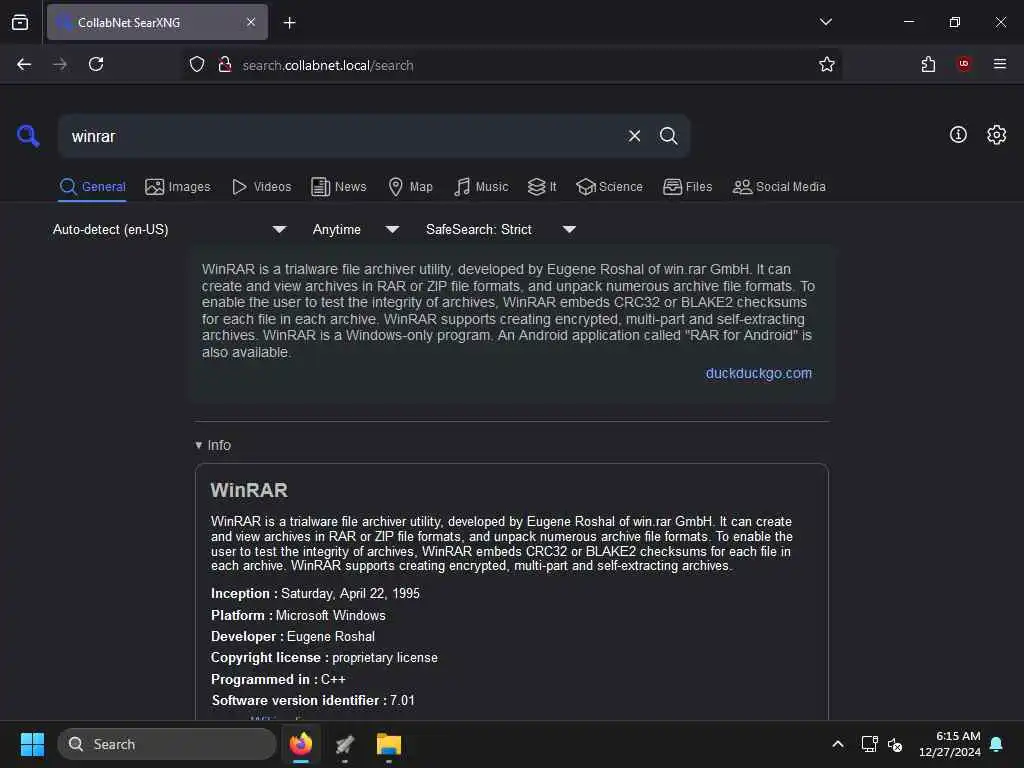Submit search with magnifier button
This screenshot has height=768, width=1024.
(668, 136)
